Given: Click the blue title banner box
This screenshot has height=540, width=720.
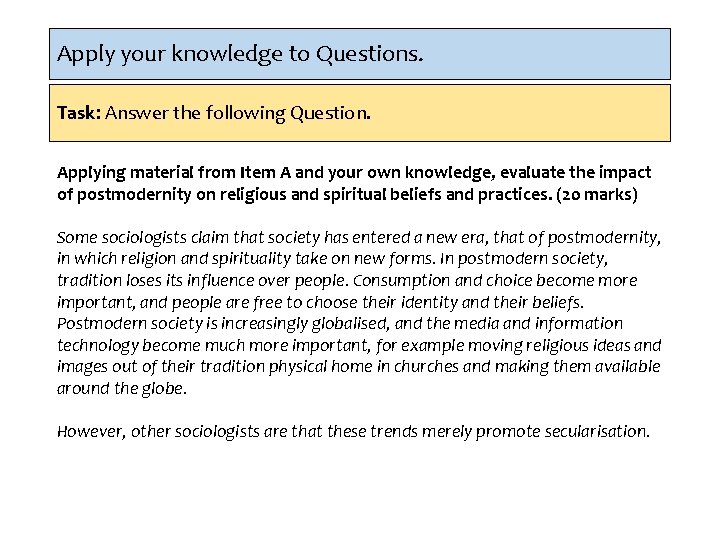Looking at the screenshot, I should (x=360, y=54).
